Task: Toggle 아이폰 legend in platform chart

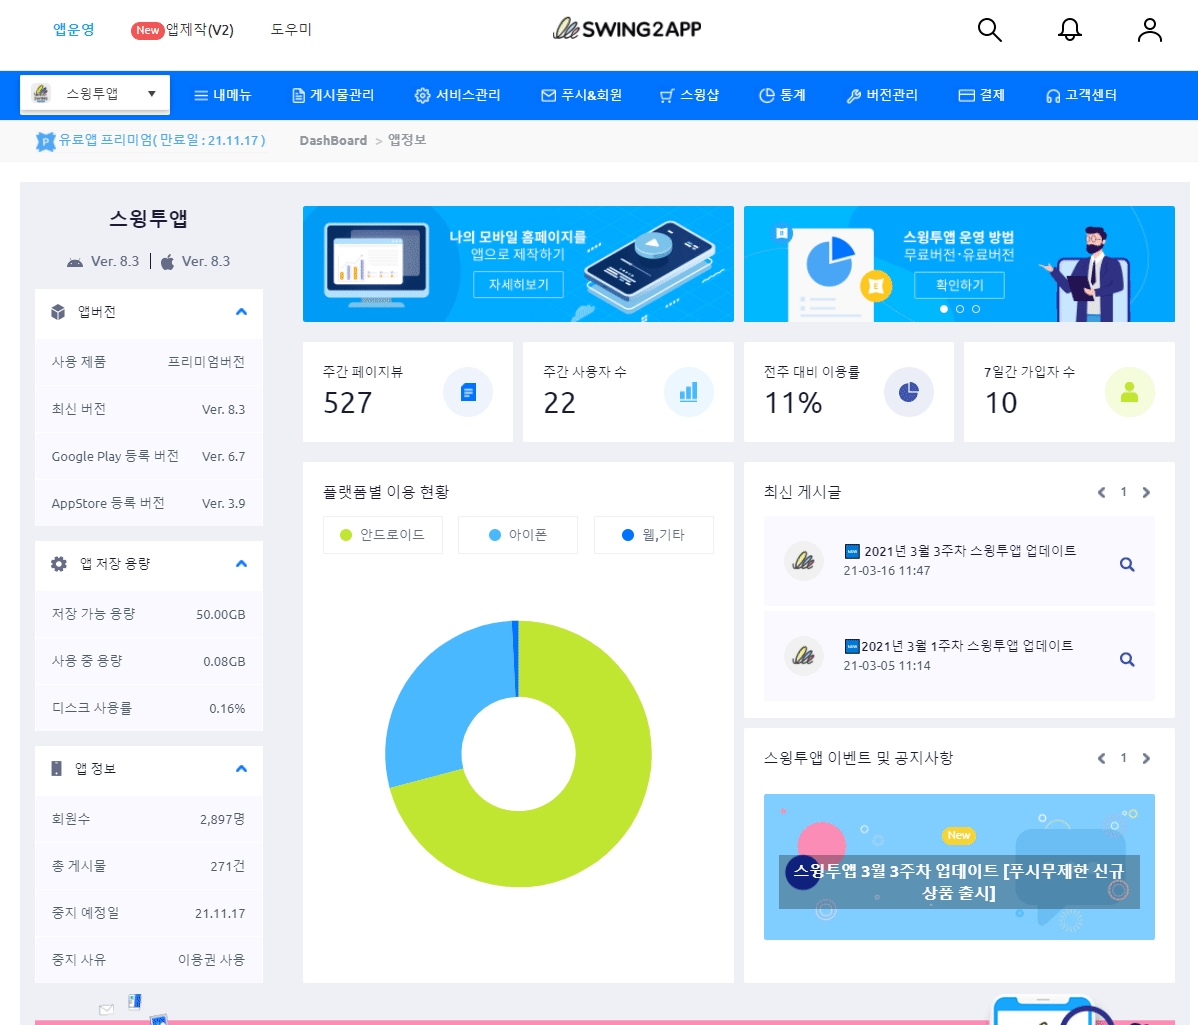Action: coord(518,535)
